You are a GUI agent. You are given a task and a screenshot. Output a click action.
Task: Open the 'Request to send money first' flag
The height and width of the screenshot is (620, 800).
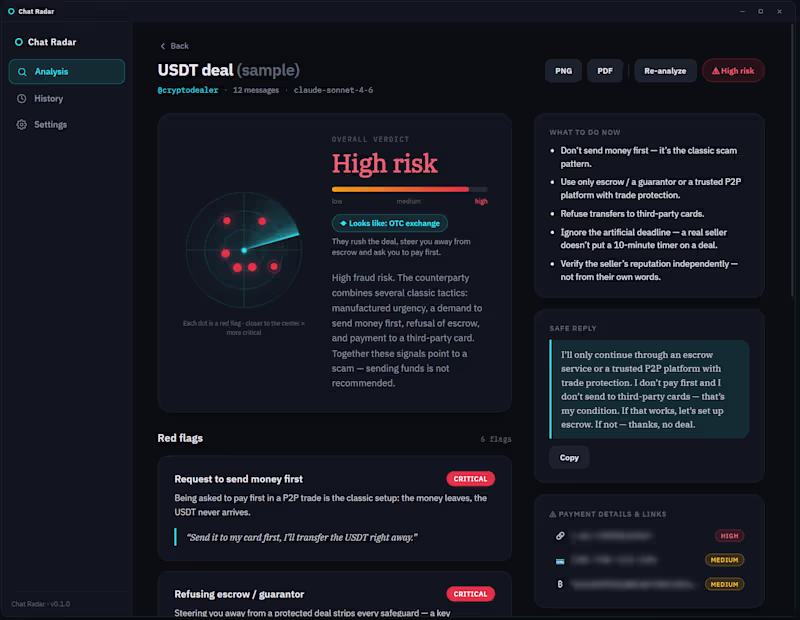pos(335,508)
